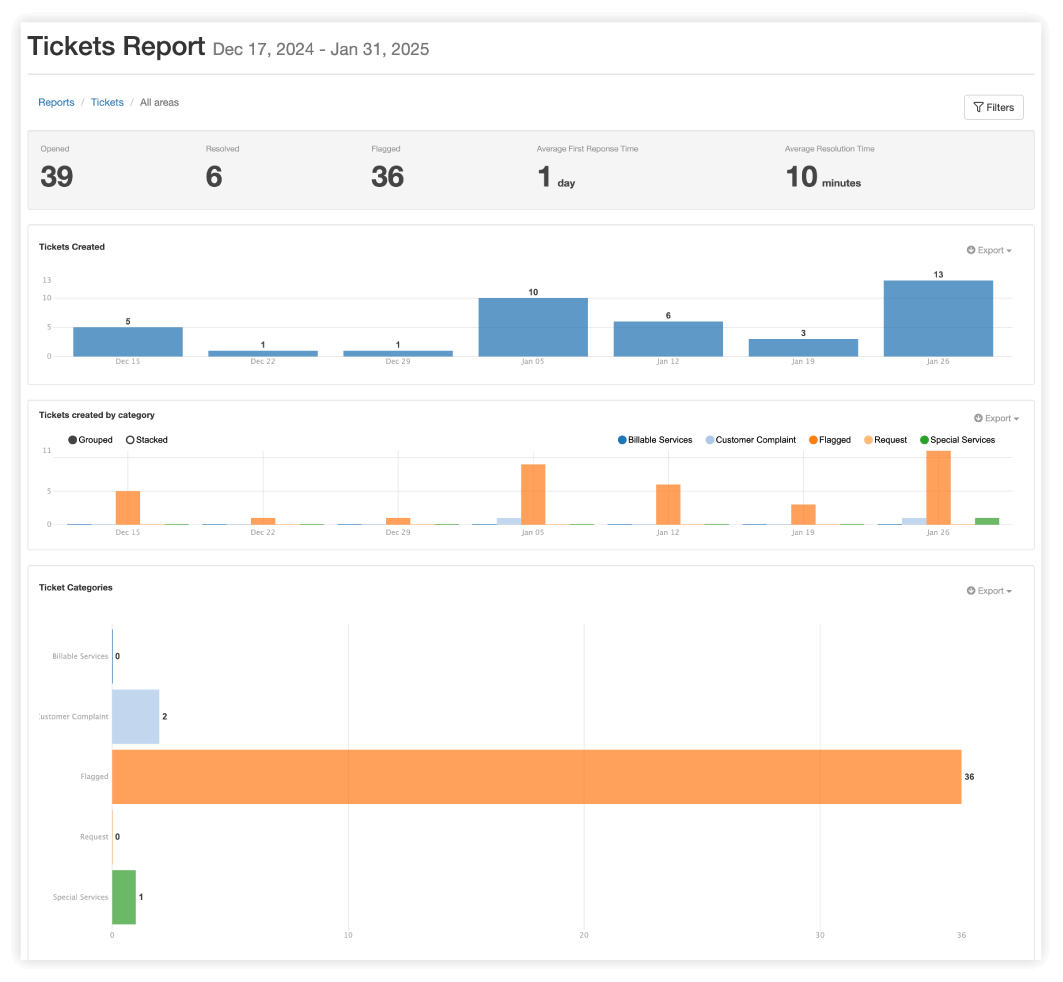This screenshot has height=982, width=1063.
Task: Click the Export download icon on Tickets Created chart
Action: (971, 250)
